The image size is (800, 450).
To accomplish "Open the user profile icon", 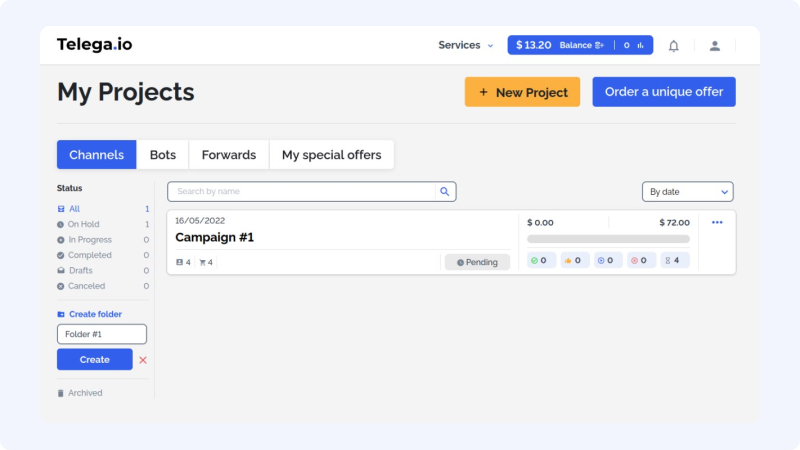I will pyautogui.click(x=714, y=46).
